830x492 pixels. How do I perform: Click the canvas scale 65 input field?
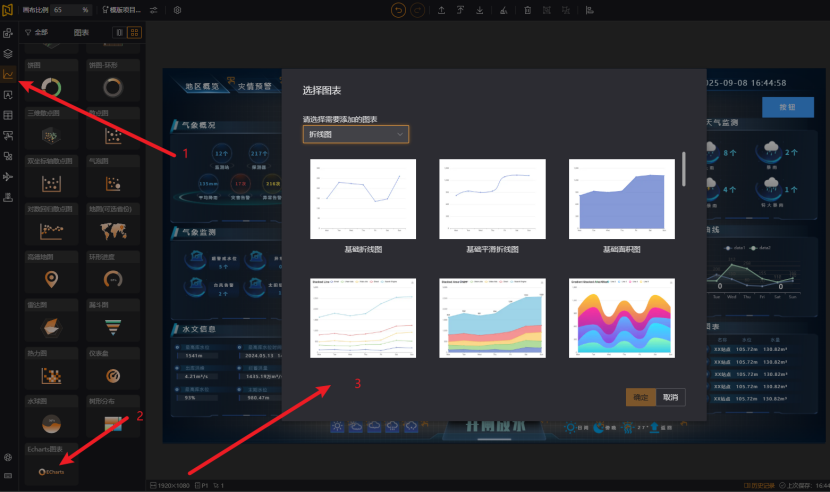point(71,10)
